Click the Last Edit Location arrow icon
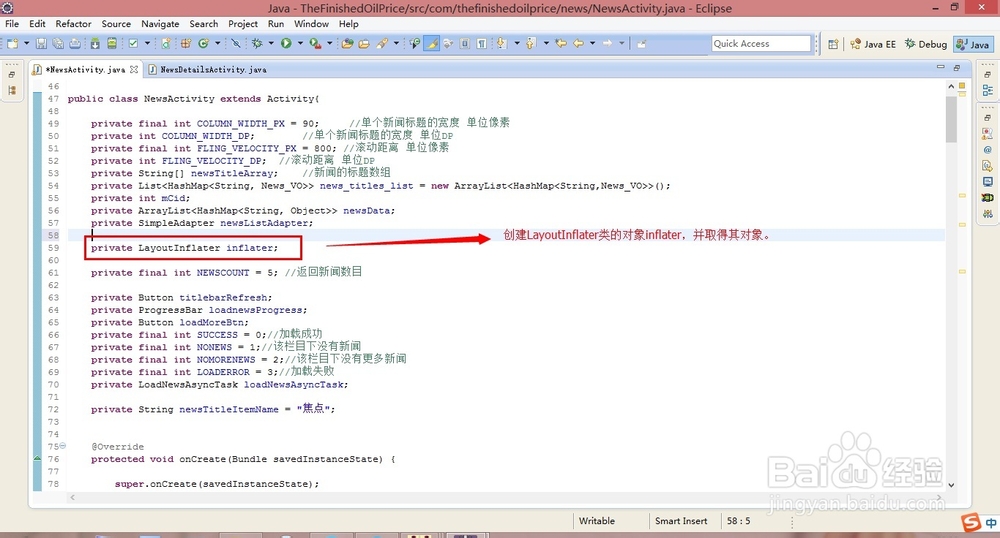1000x538 pixels. pos(561,43)
